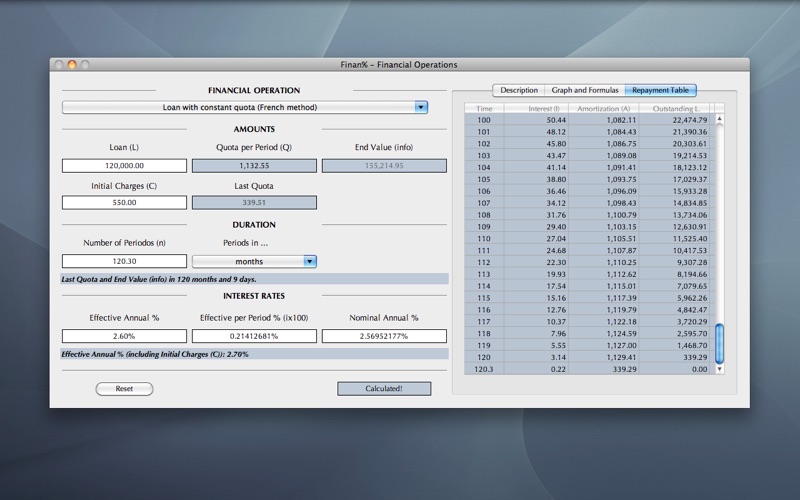Select table row with time 101

click(x=589, y=132)
